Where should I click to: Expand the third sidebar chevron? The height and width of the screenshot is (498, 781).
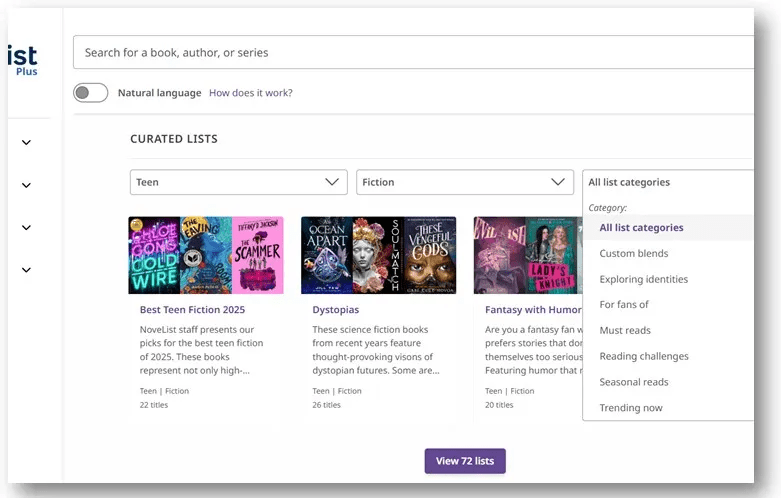(x=26, y=227)
